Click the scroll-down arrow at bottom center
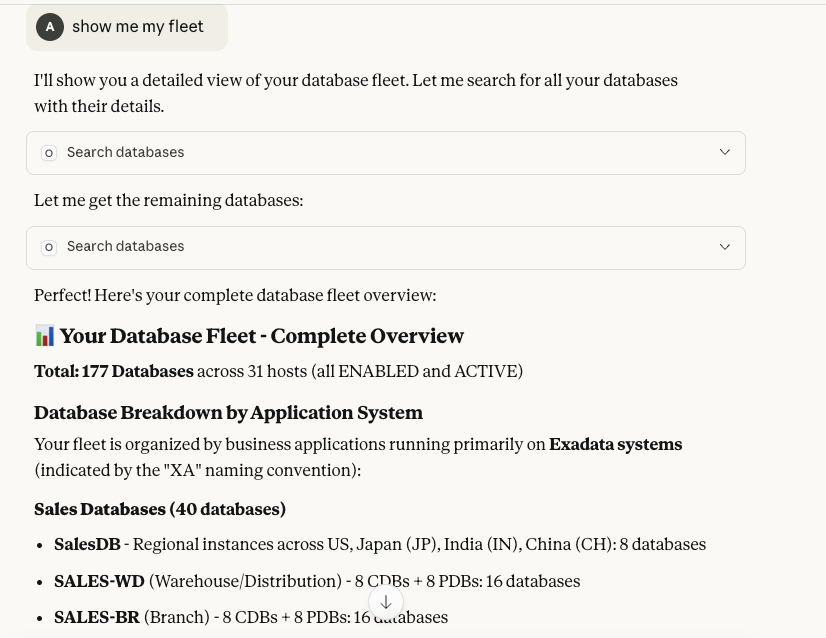 pyautogui.click(x=385, y=602)
